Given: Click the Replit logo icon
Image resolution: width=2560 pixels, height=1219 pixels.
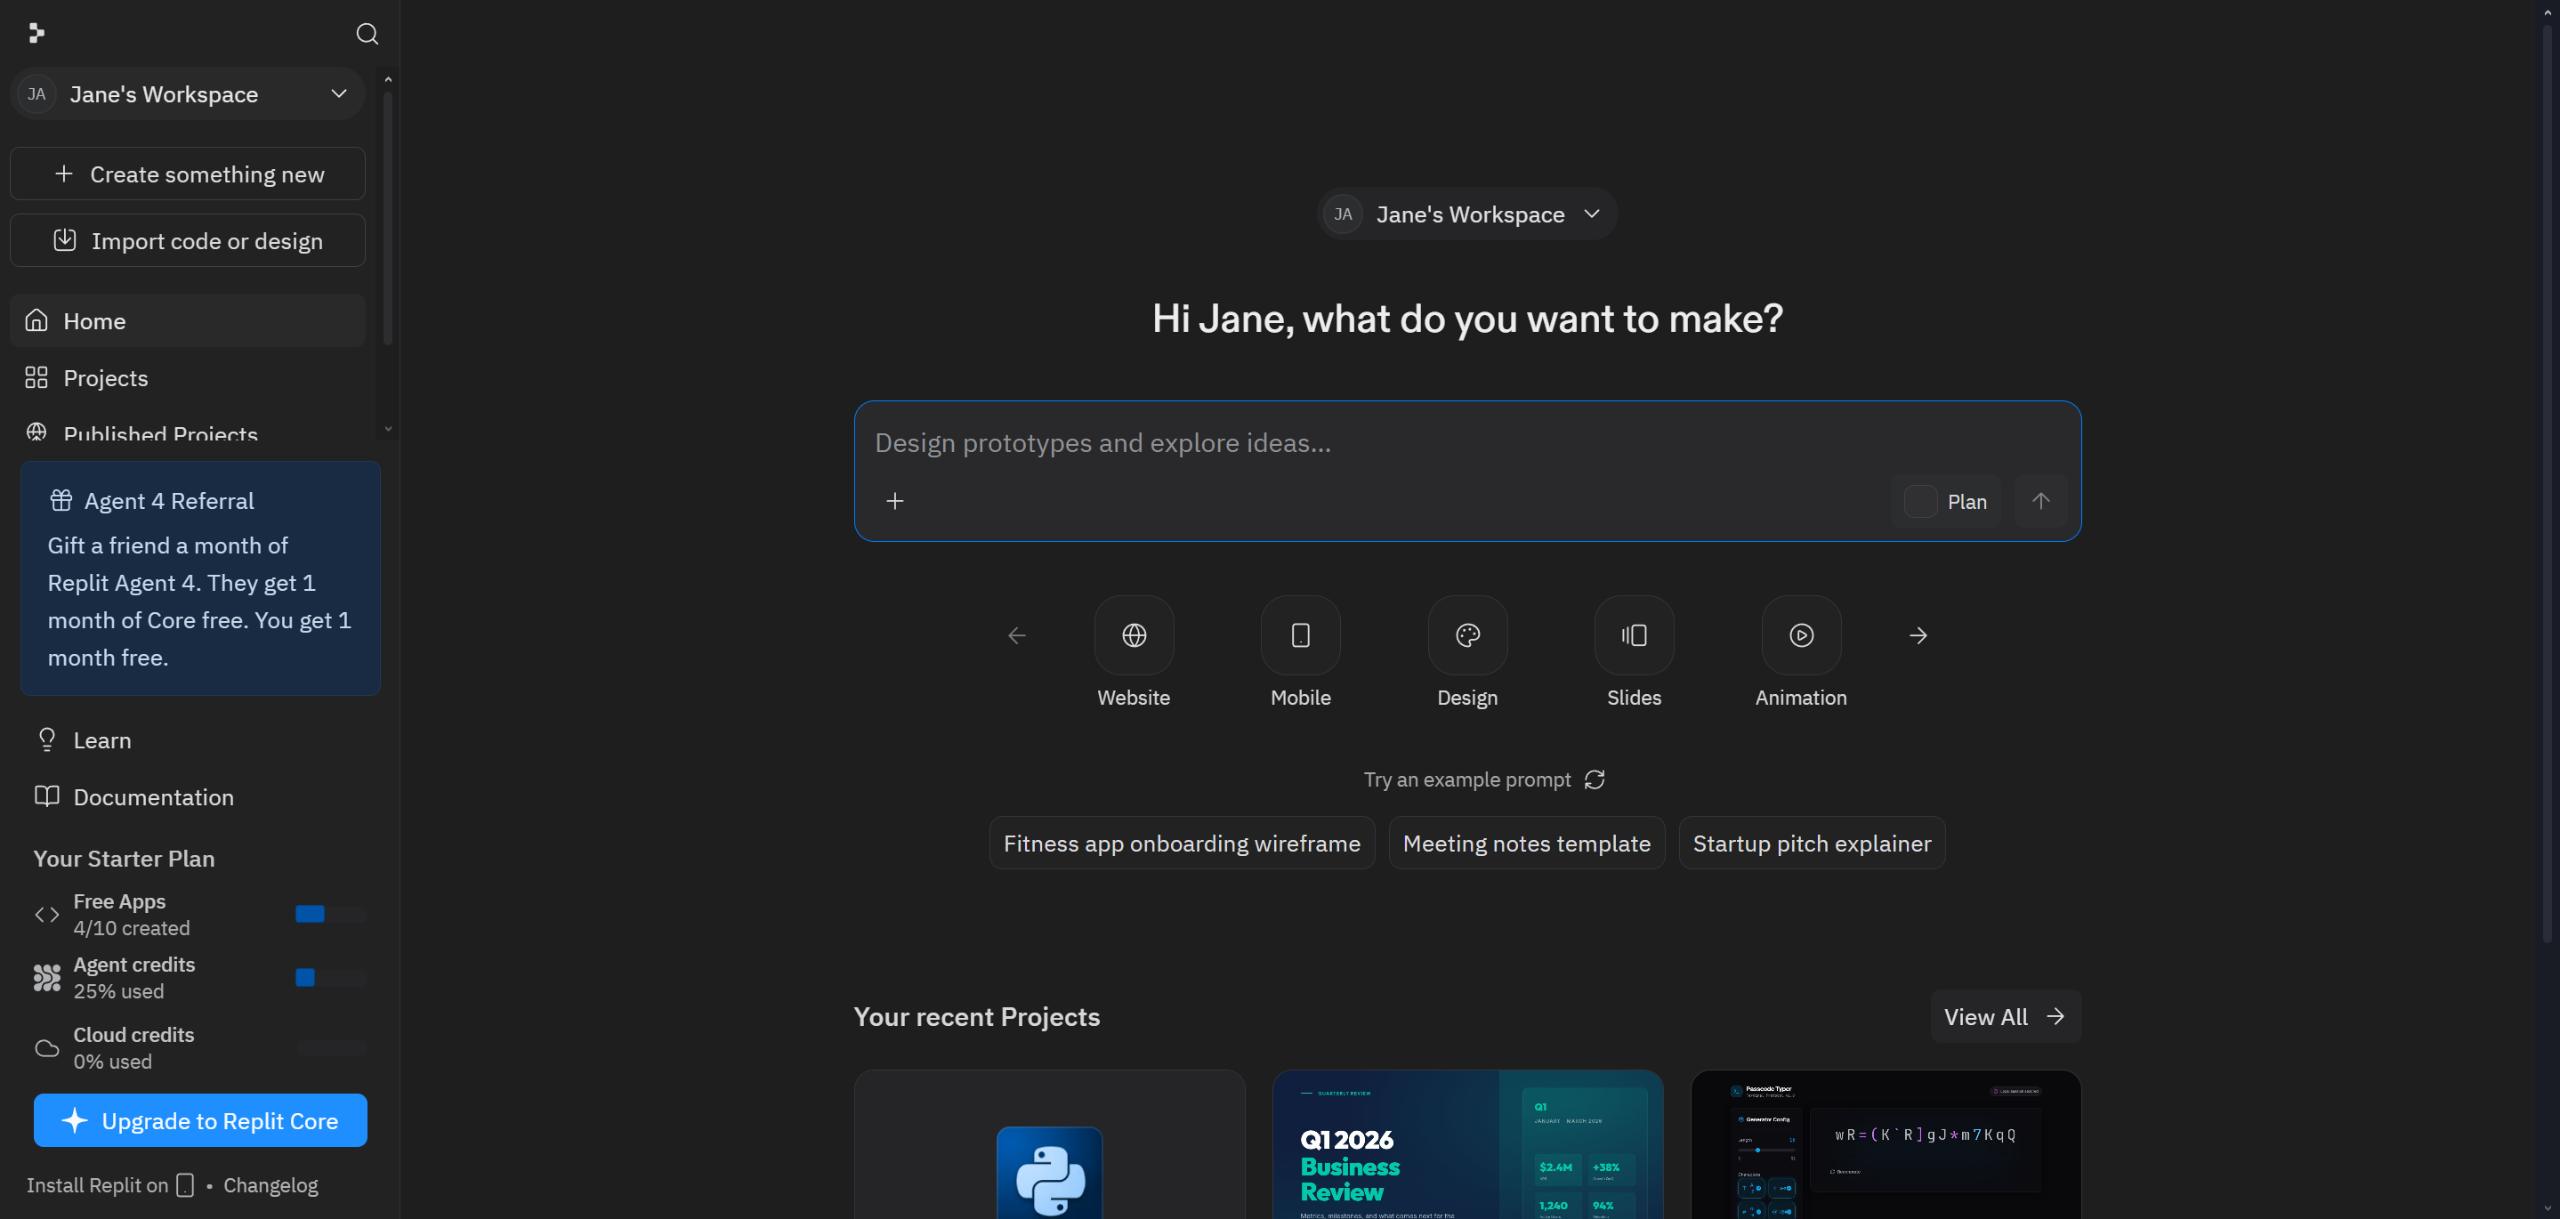Looking at the screenshot, I should pos(37,34).
